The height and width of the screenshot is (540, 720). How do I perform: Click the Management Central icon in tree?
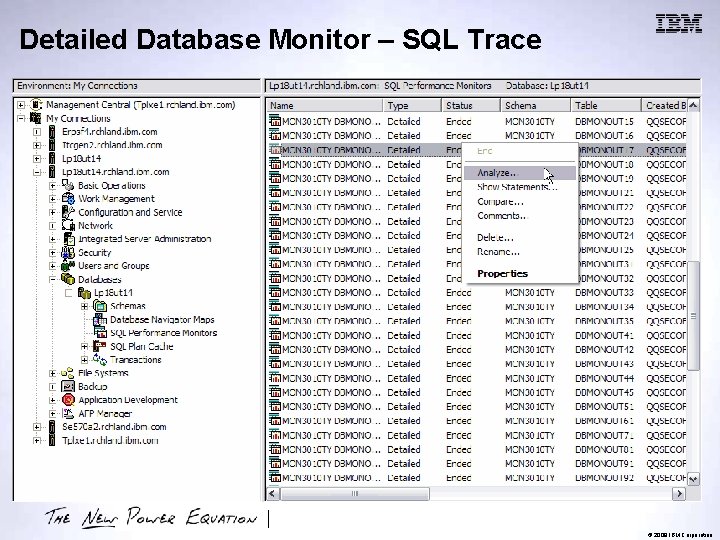36,105
